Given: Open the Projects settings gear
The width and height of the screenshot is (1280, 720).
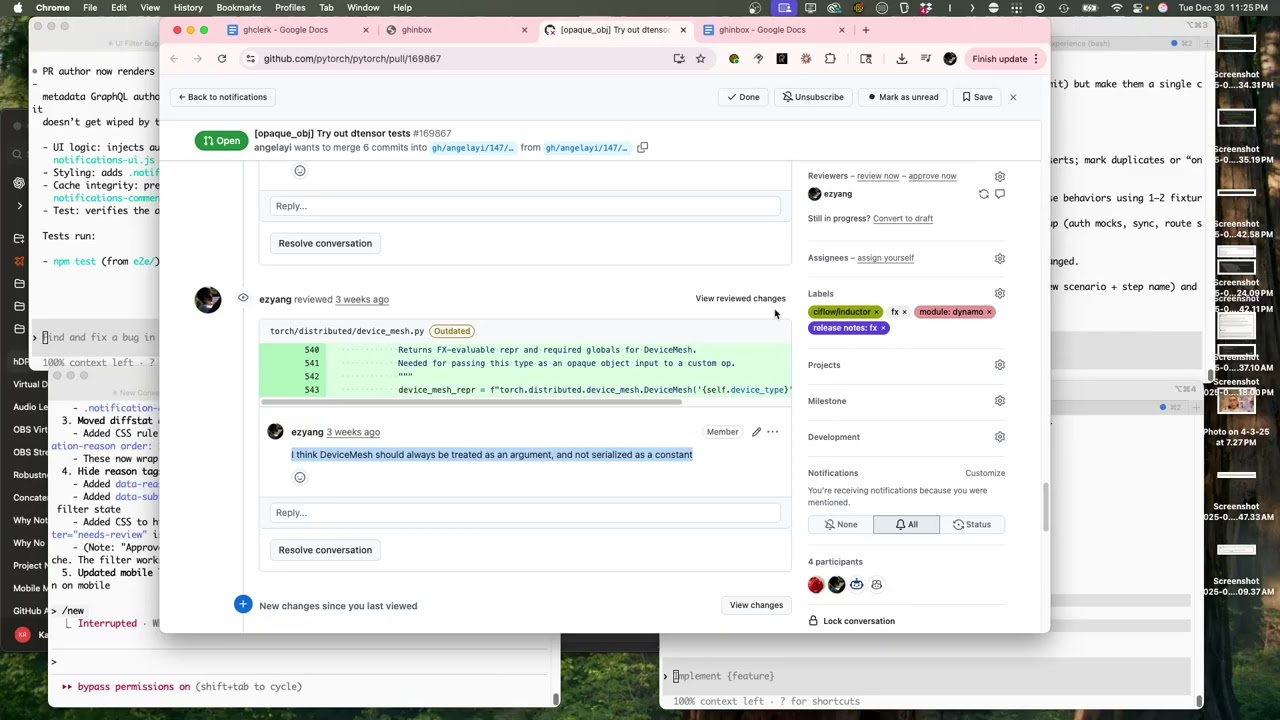Looking at the screenshot, I should click(999, 365).
